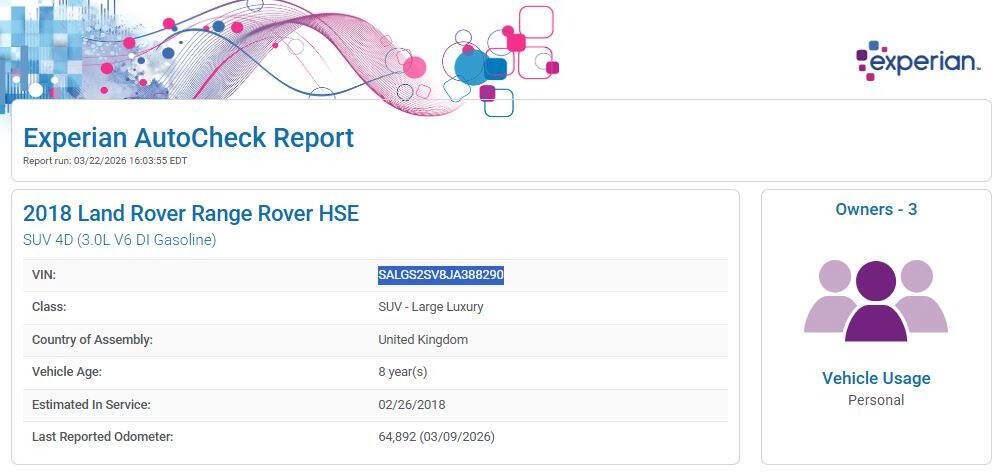Click the Country of Assembly label
This screenshot has width=1004, height=472.
tap(92, 339)
